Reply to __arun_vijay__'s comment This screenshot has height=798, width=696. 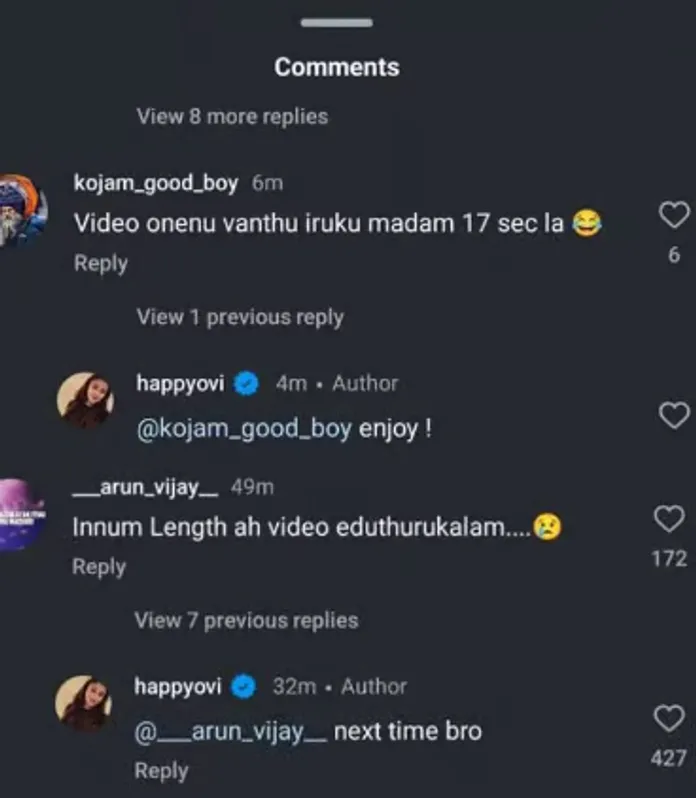99,567
